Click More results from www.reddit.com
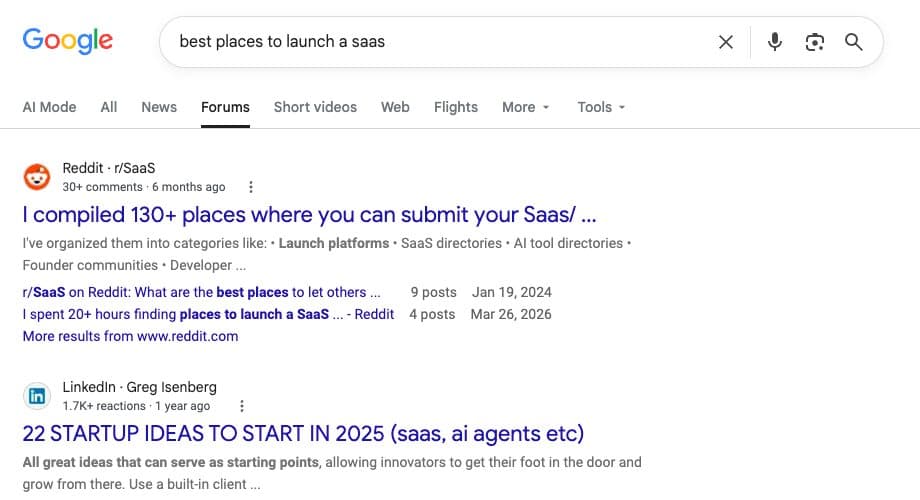 [130, 336]
